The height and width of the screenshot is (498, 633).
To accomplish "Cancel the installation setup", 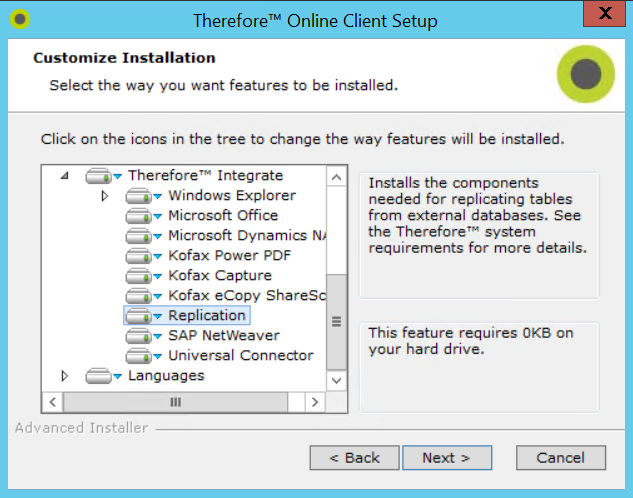I will [x=560, y=458].
